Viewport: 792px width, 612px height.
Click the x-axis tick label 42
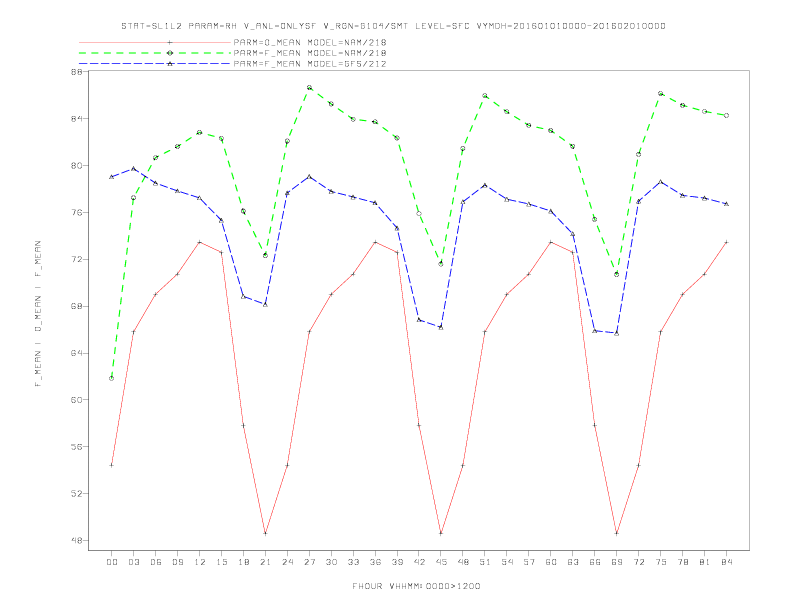point(419,562)
